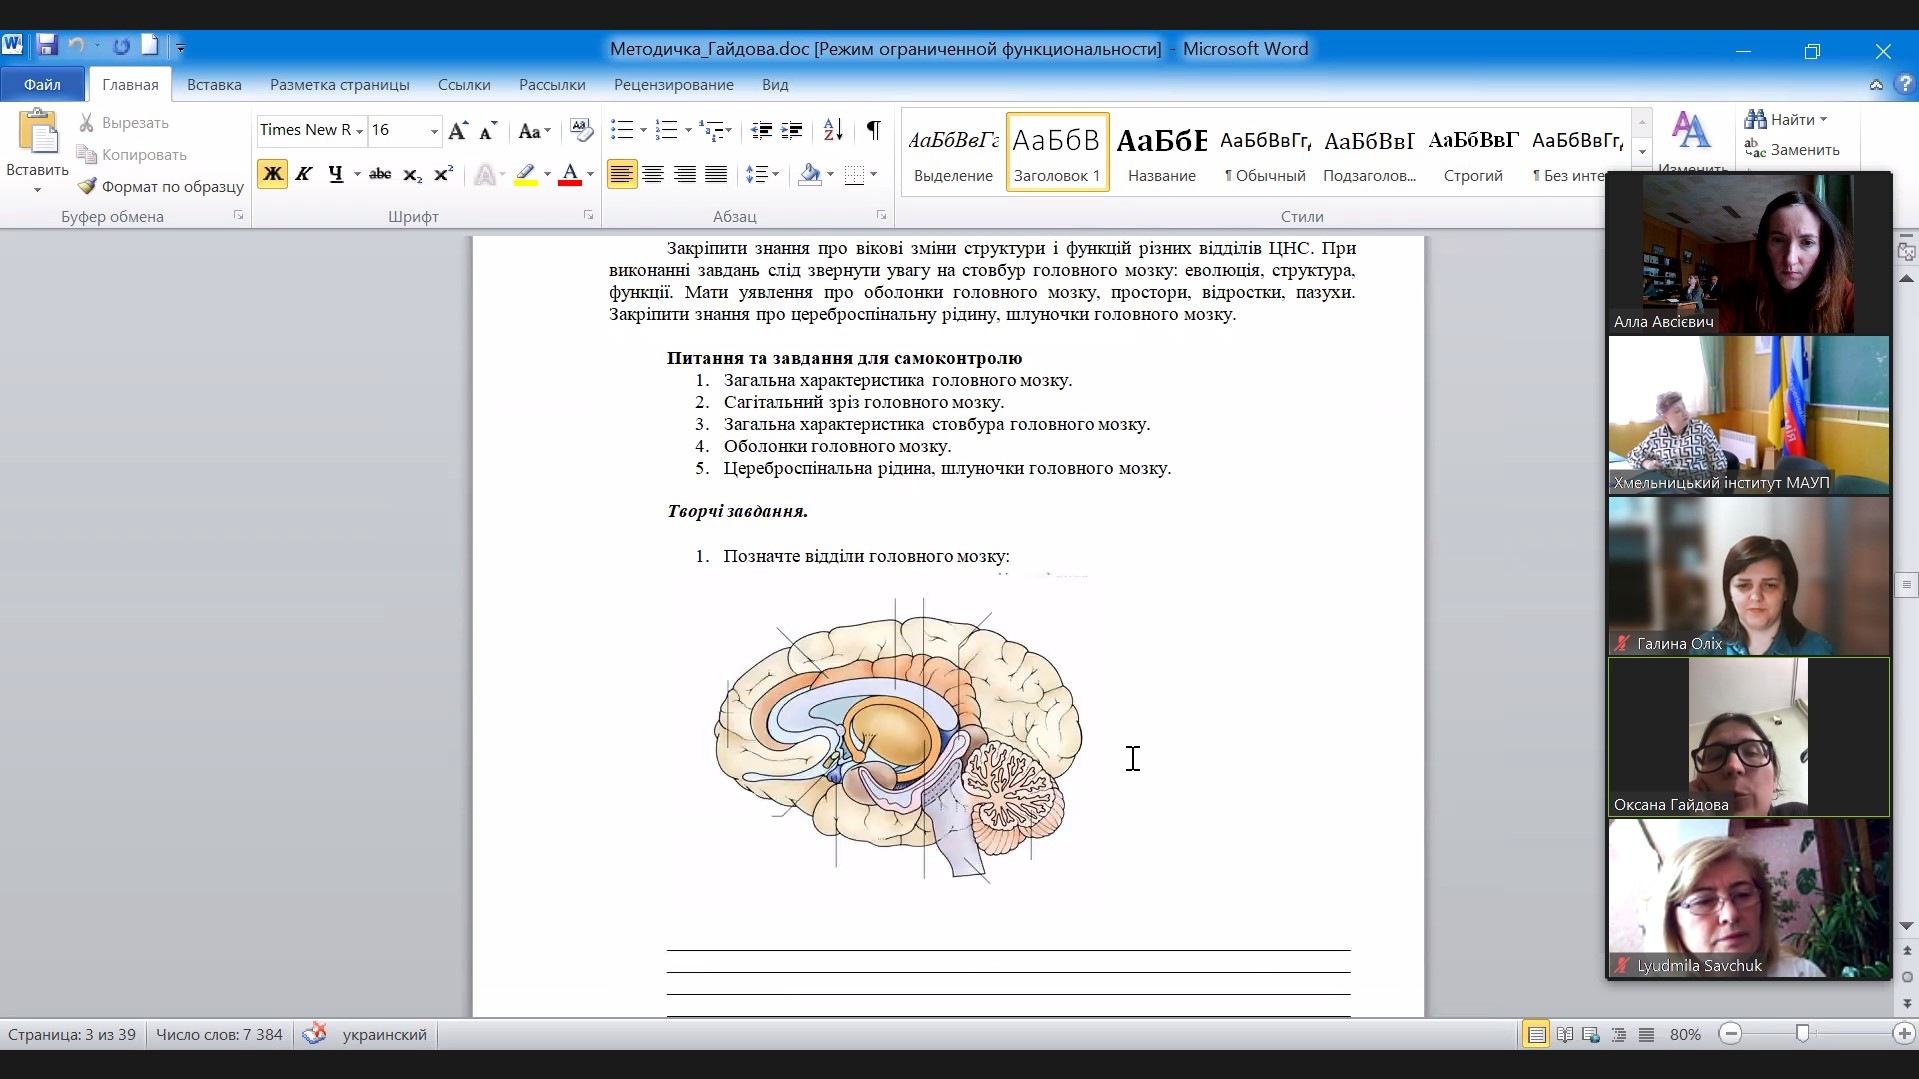This screenshot has height=1079, width=1919.
Task: Show paragraph marks with pilcrow icon
Action: [x=873, y=130]
